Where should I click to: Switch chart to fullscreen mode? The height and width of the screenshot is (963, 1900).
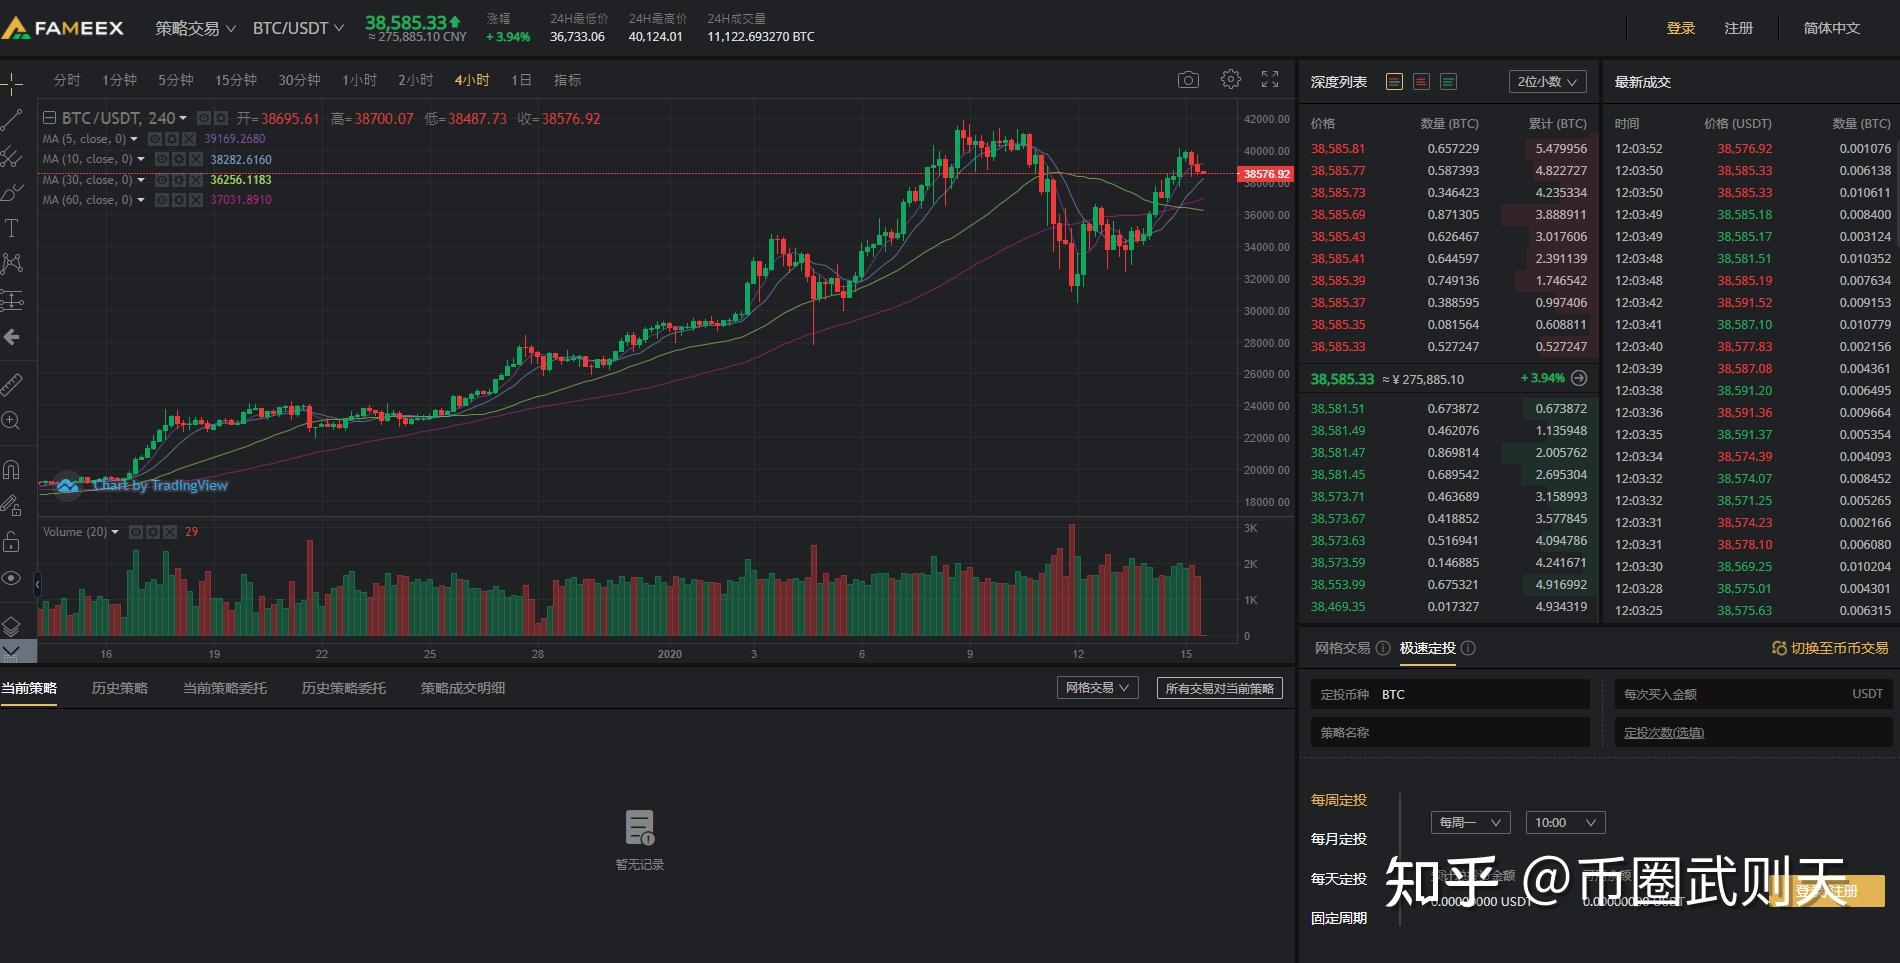coord(1270,79)
